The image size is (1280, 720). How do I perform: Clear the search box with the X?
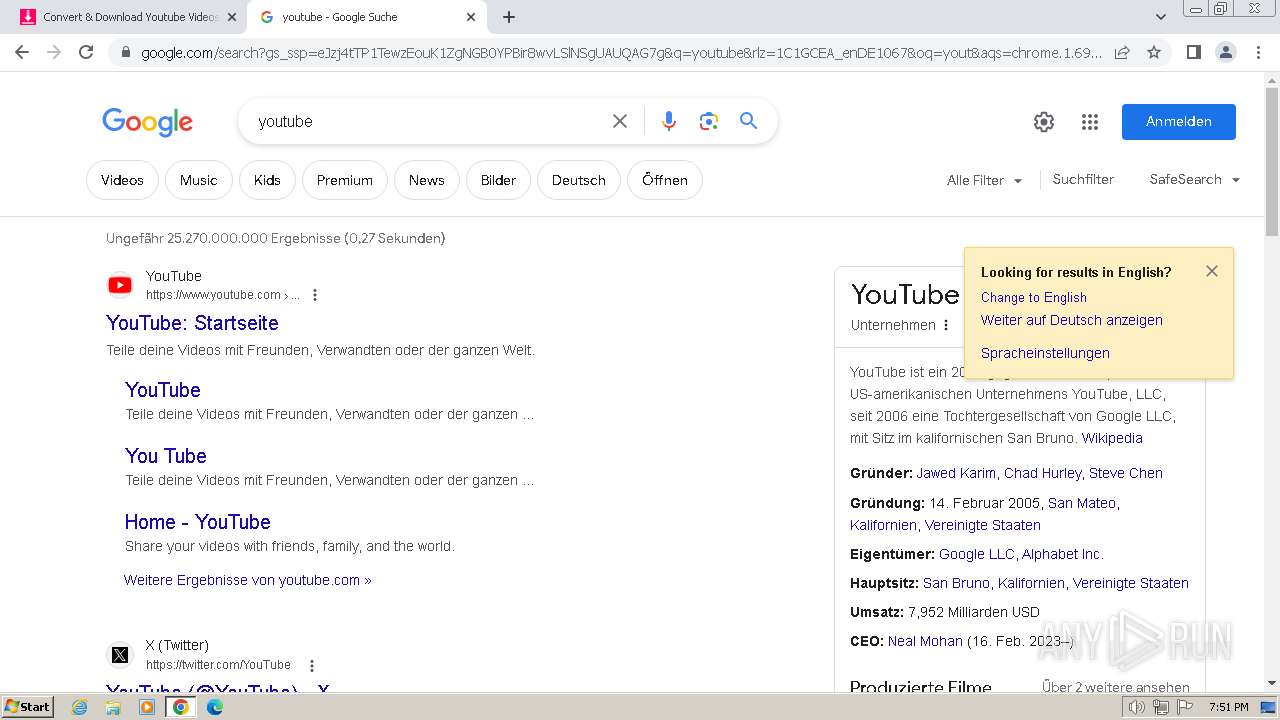click(620, 121)
